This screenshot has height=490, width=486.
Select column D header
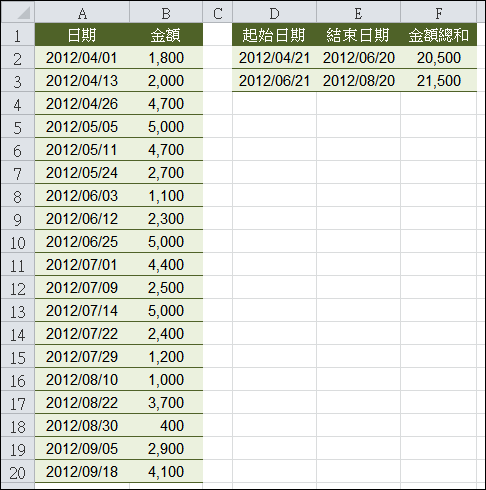(274, 13)
